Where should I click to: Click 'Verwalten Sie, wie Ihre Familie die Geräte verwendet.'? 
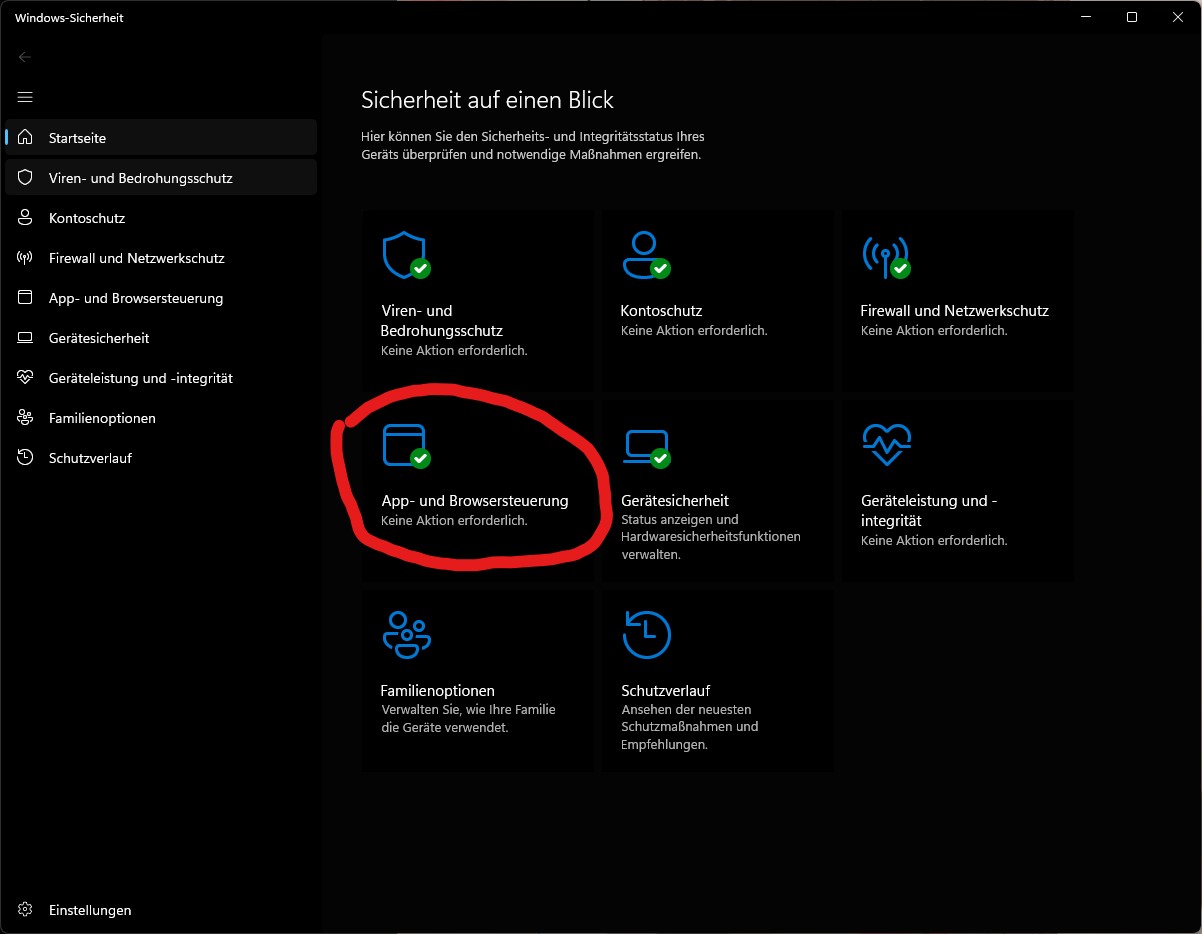469,718
